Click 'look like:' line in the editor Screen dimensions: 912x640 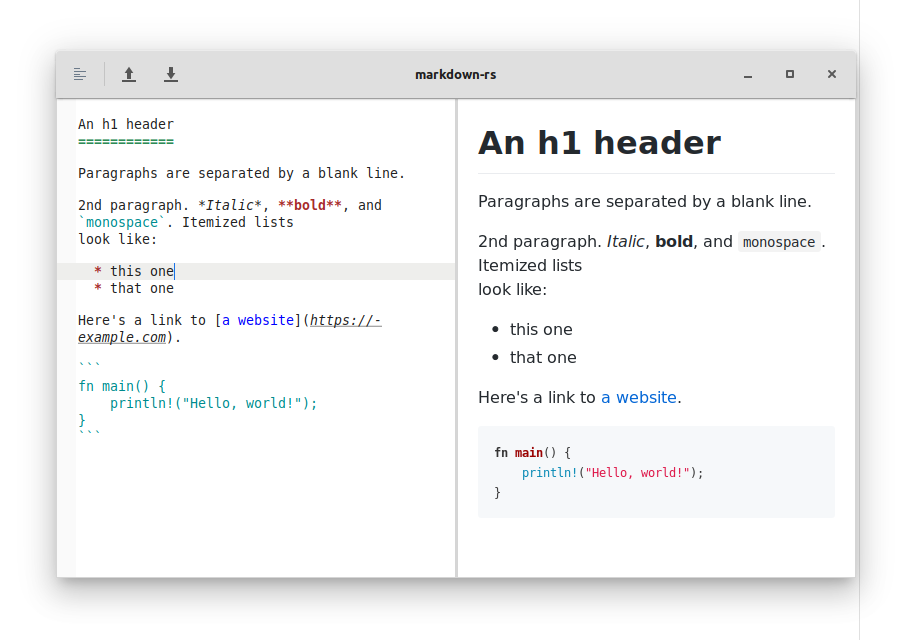coord(117,239)
